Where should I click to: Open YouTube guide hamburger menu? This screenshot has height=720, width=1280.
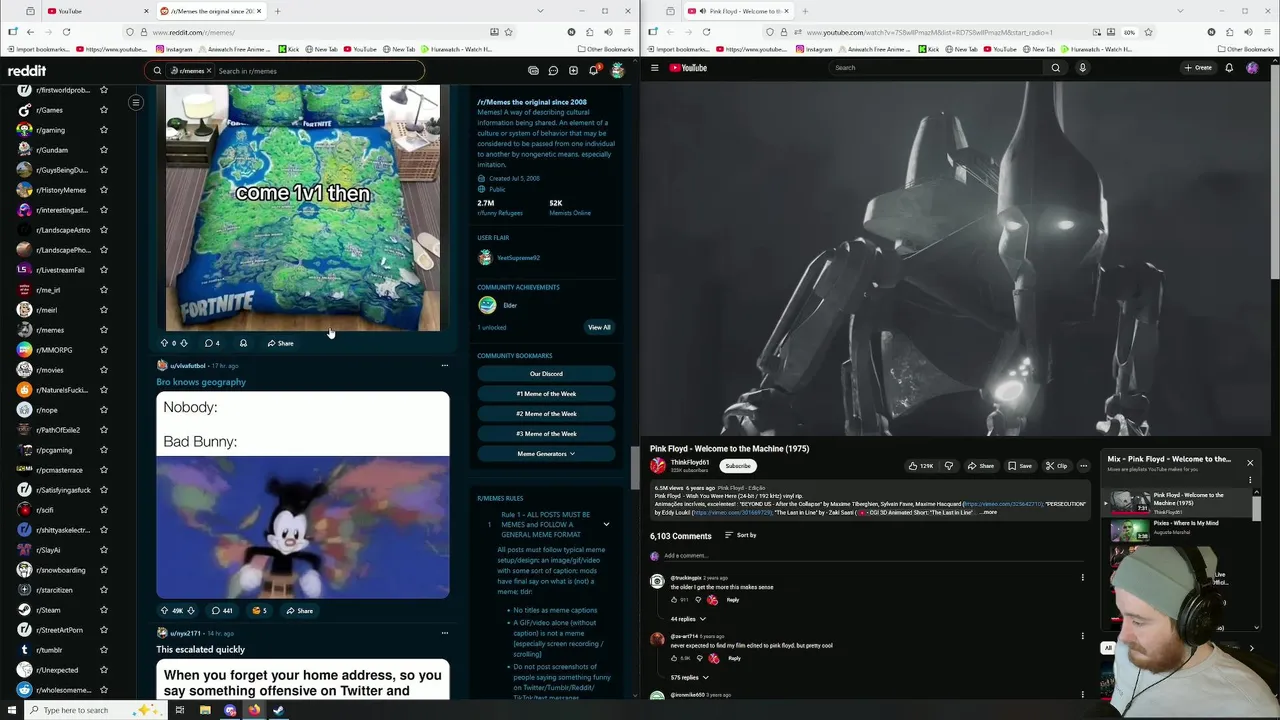(655, 68)
